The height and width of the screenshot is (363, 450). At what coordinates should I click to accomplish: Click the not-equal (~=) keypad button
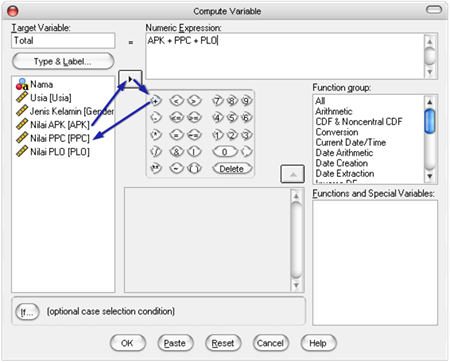click(194, 135)
